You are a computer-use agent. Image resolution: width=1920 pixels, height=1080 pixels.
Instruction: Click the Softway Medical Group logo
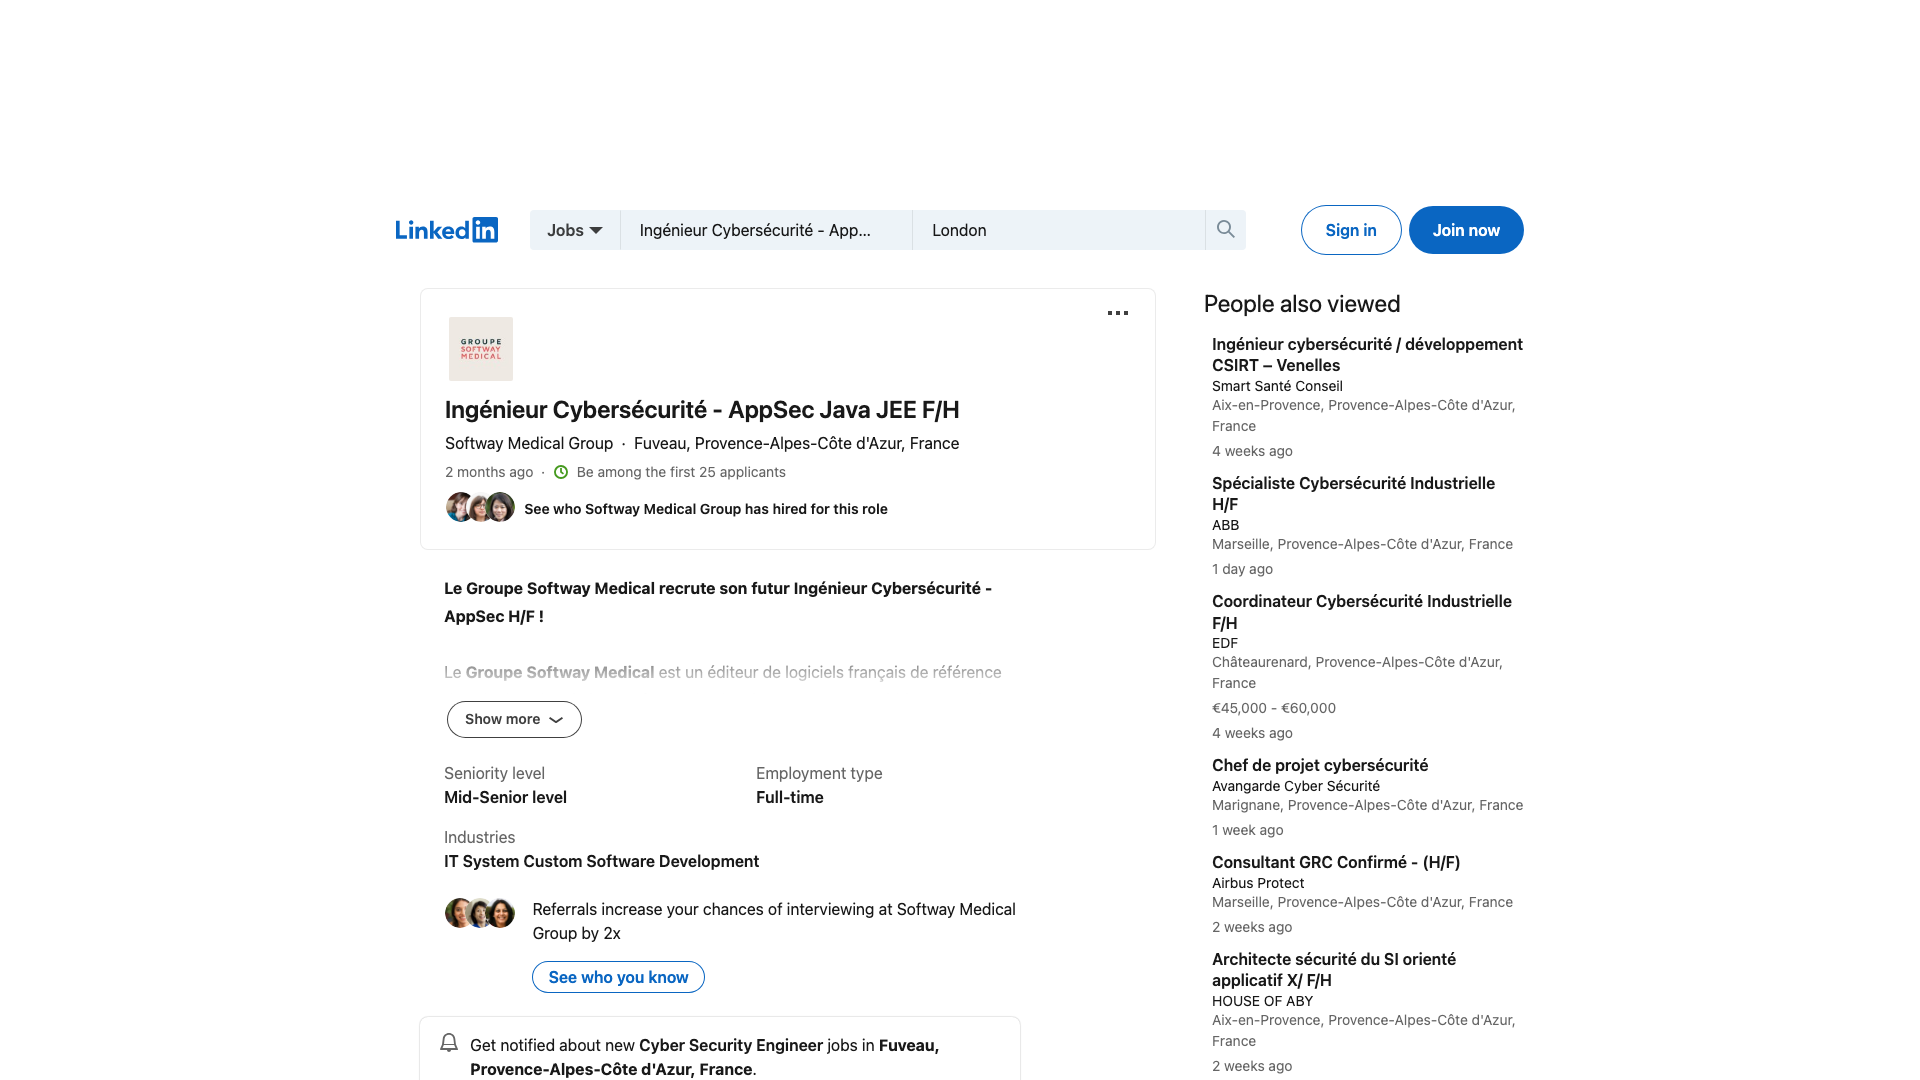tap(481, 349)
